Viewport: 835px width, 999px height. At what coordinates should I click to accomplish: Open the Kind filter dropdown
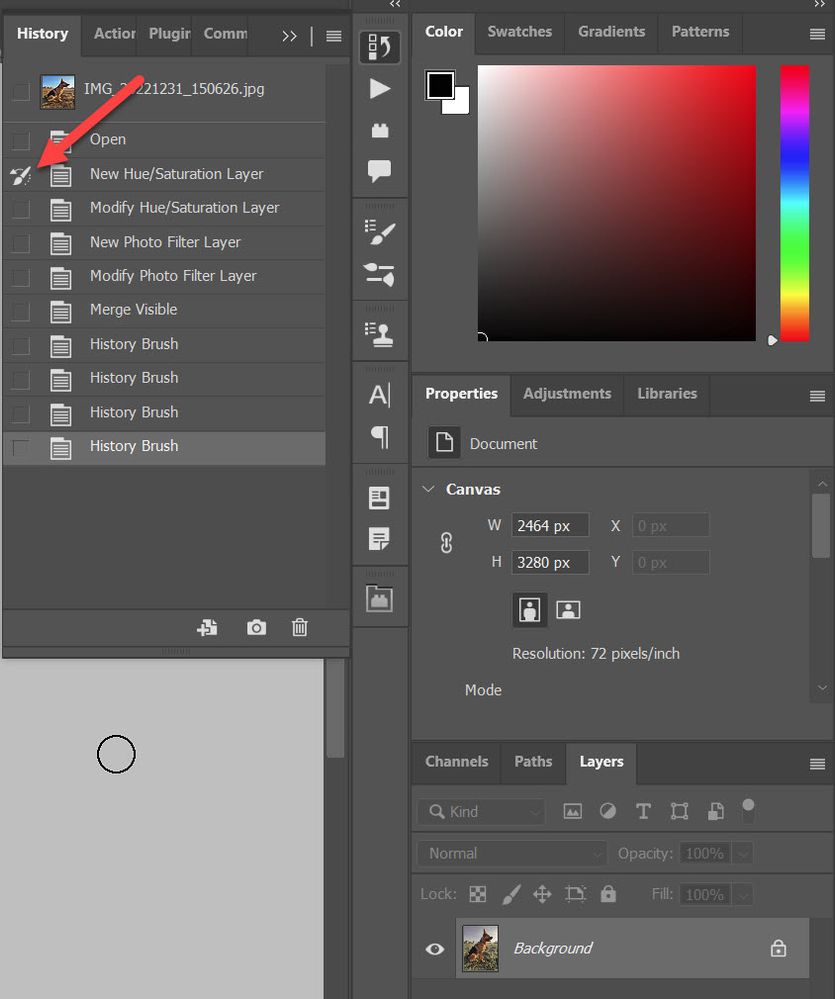coord(480,811)
